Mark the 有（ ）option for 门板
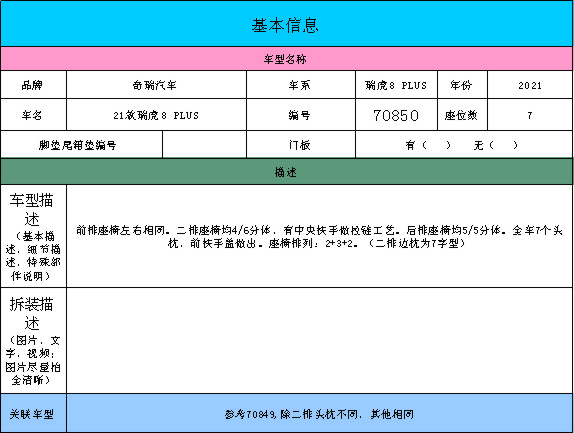 pos(428,145)
